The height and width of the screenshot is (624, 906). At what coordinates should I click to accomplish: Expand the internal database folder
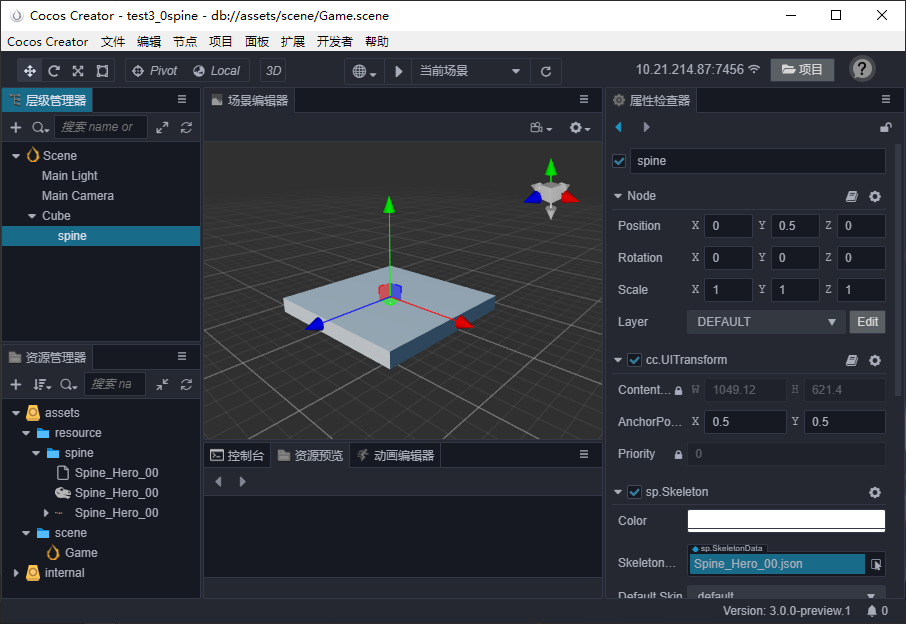coord(16,573)
